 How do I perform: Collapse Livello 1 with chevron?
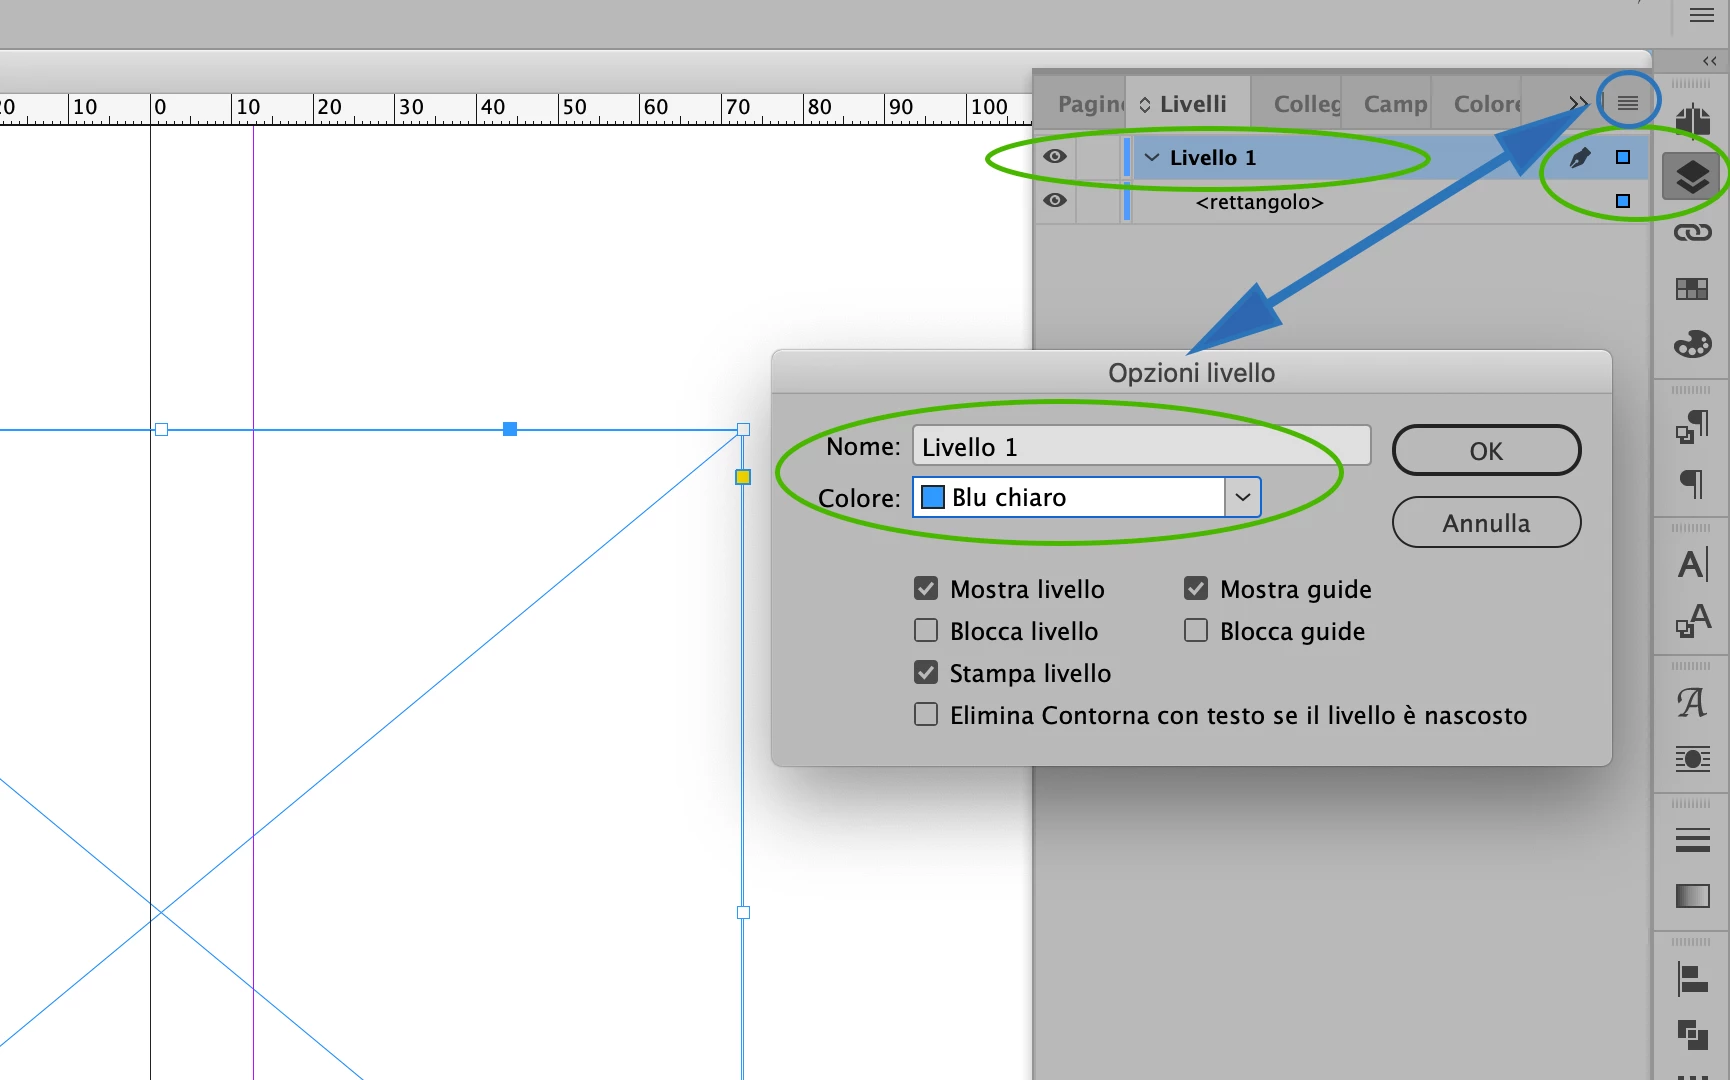(1152, 157)
